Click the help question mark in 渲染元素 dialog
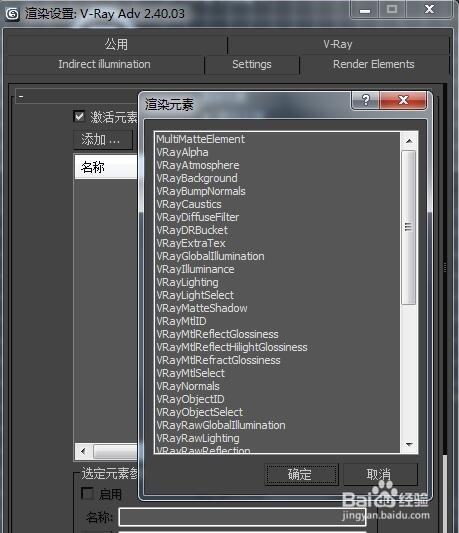This screenshot has height=533, width=459. [x=366, y=100]
